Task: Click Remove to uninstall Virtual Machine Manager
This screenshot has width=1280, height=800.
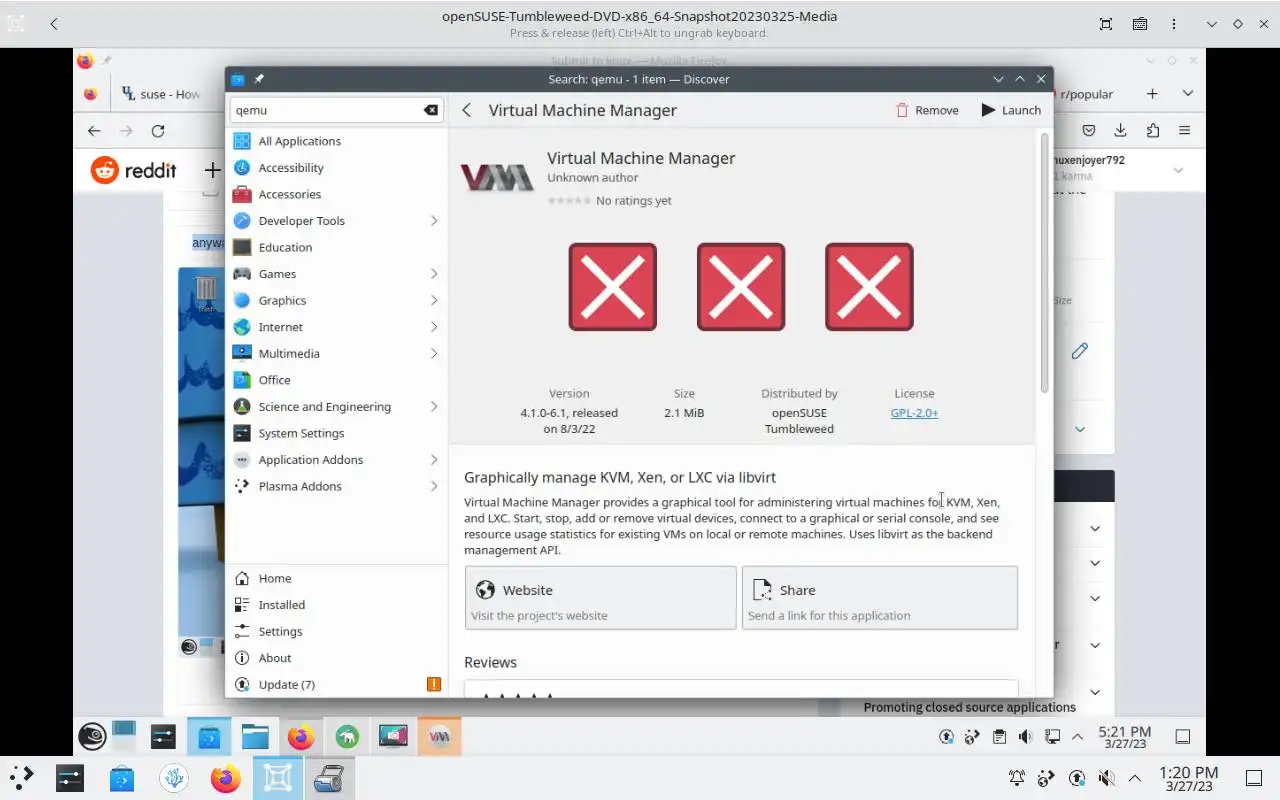Action: pyautogui.click(x=927, y=110)
